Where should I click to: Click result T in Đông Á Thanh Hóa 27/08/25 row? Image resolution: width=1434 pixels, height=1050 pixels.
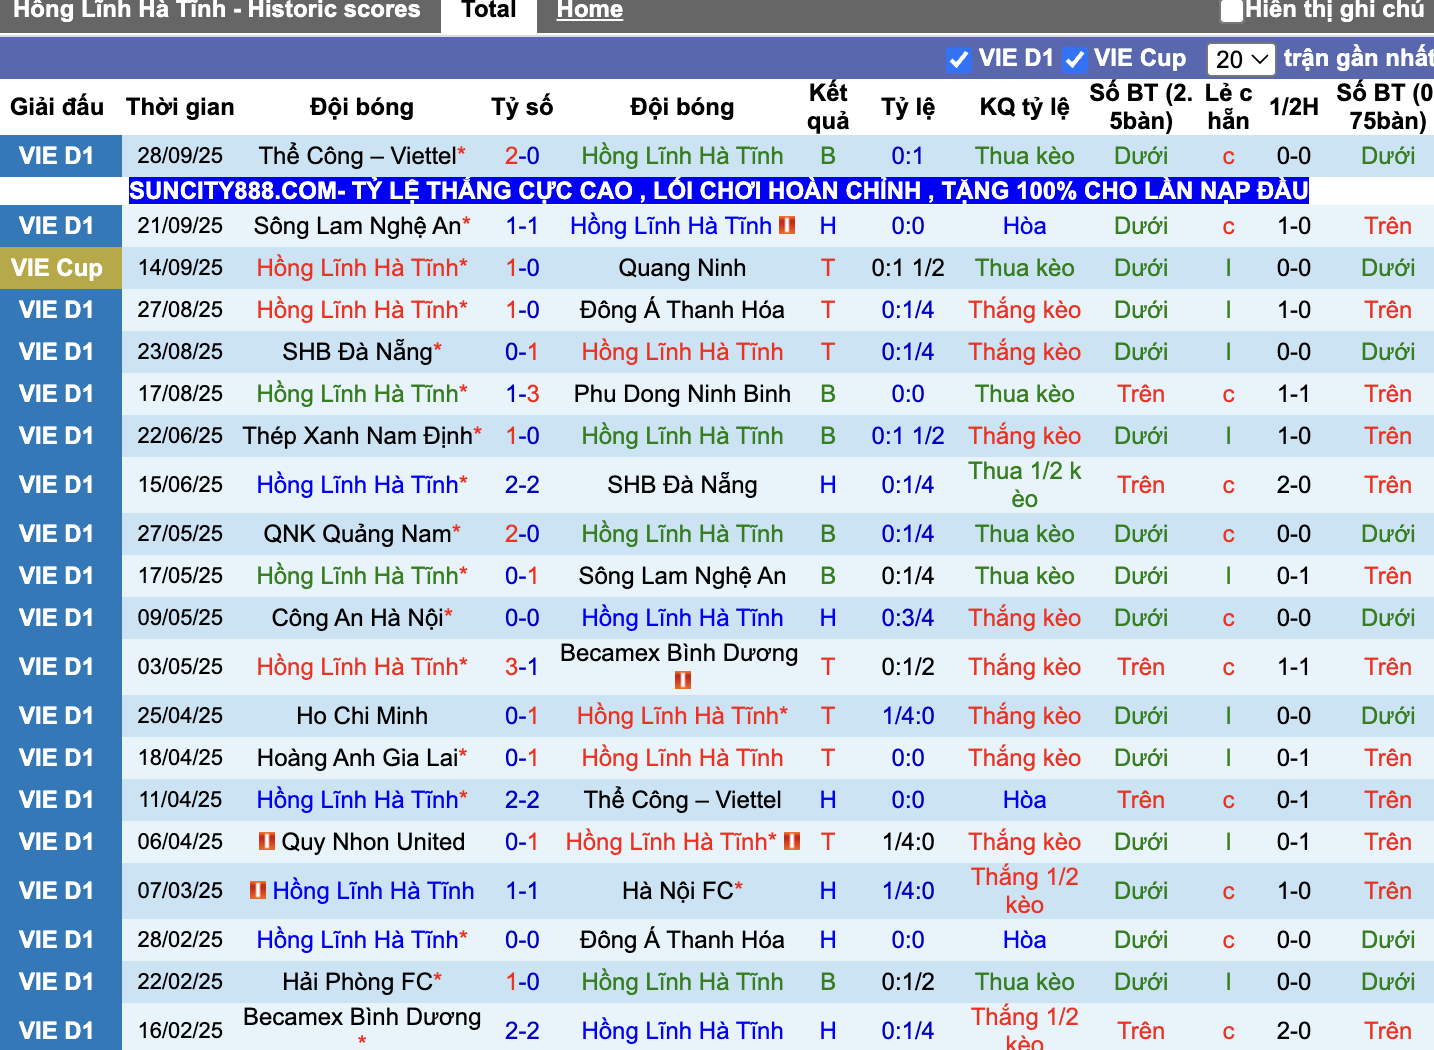tap(828, 310)
